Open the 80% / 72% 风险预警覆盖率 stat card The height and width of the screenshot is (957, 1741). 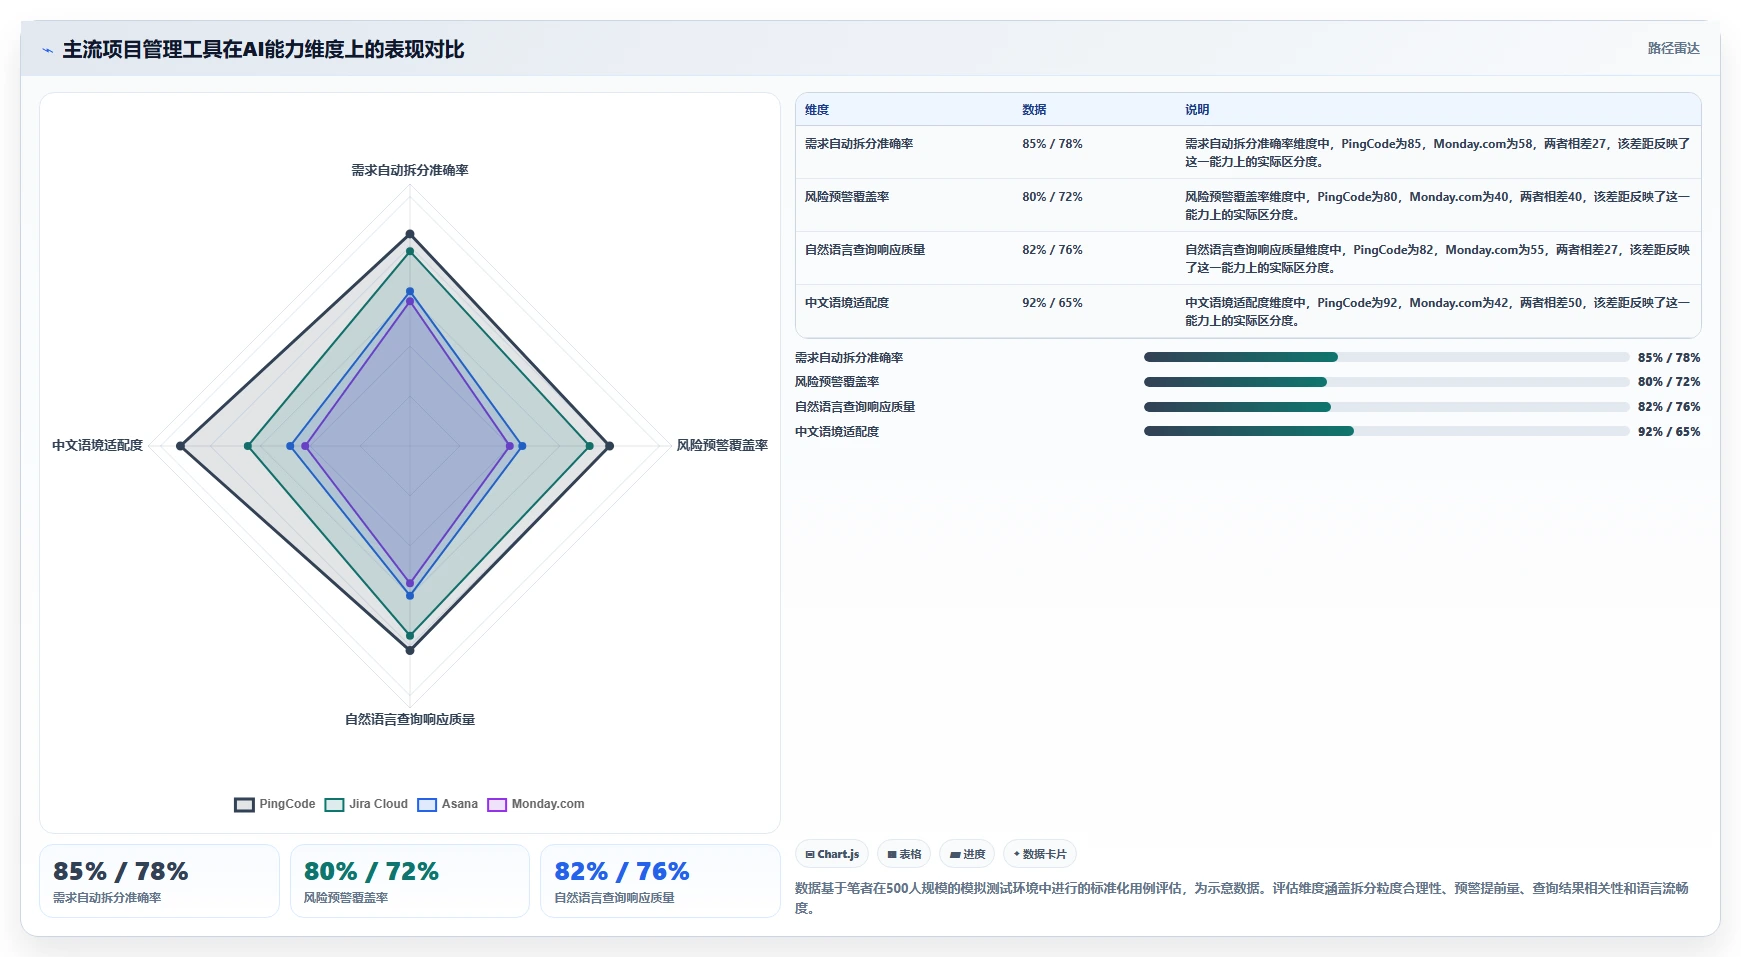[x=410, y=881]
